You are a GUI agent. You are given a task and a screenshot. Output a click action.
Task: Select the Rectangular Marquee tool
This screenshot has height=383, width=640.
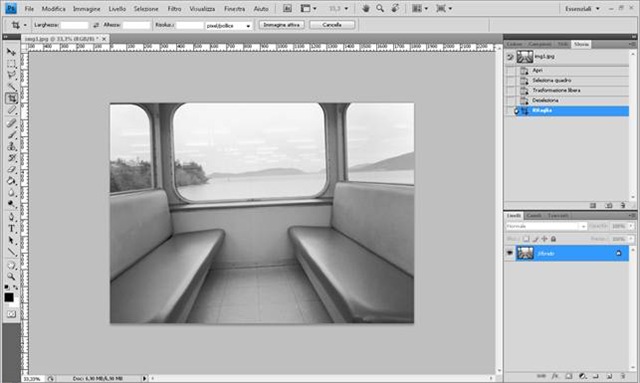point(11,63)
